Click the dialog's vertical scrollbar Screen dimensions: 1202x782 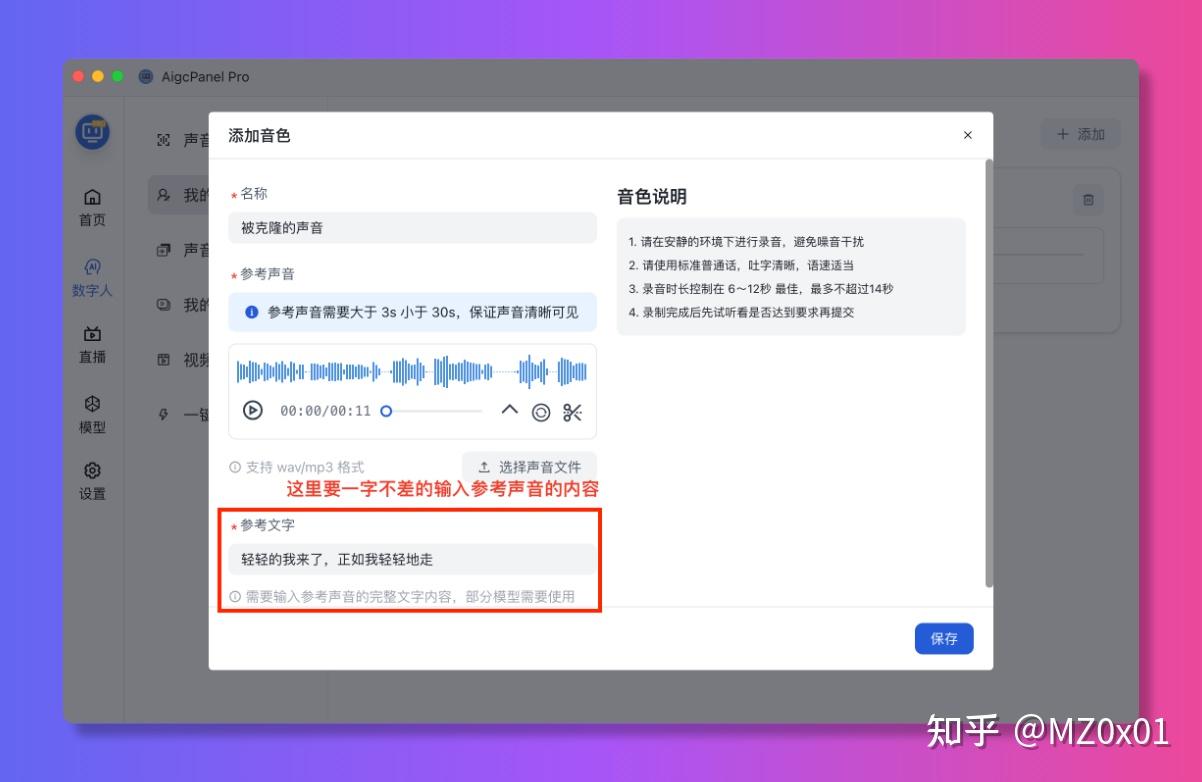click(989, 372)
